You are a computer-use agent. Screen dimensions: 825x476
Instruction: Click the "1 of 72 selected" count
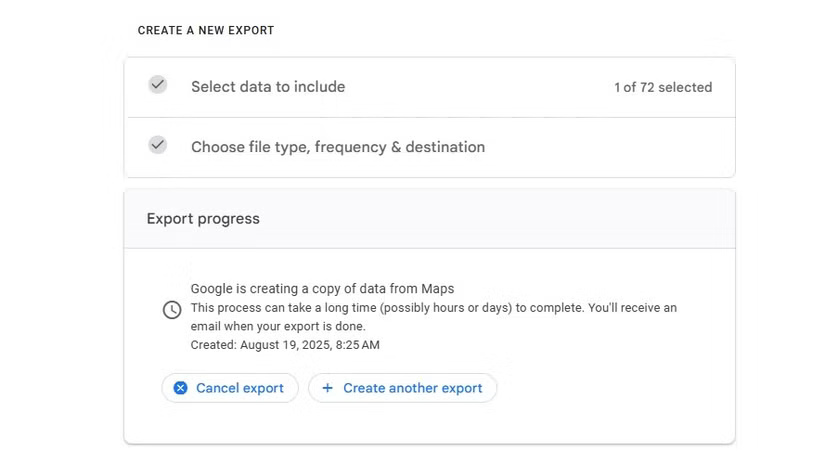pos(663,88)
